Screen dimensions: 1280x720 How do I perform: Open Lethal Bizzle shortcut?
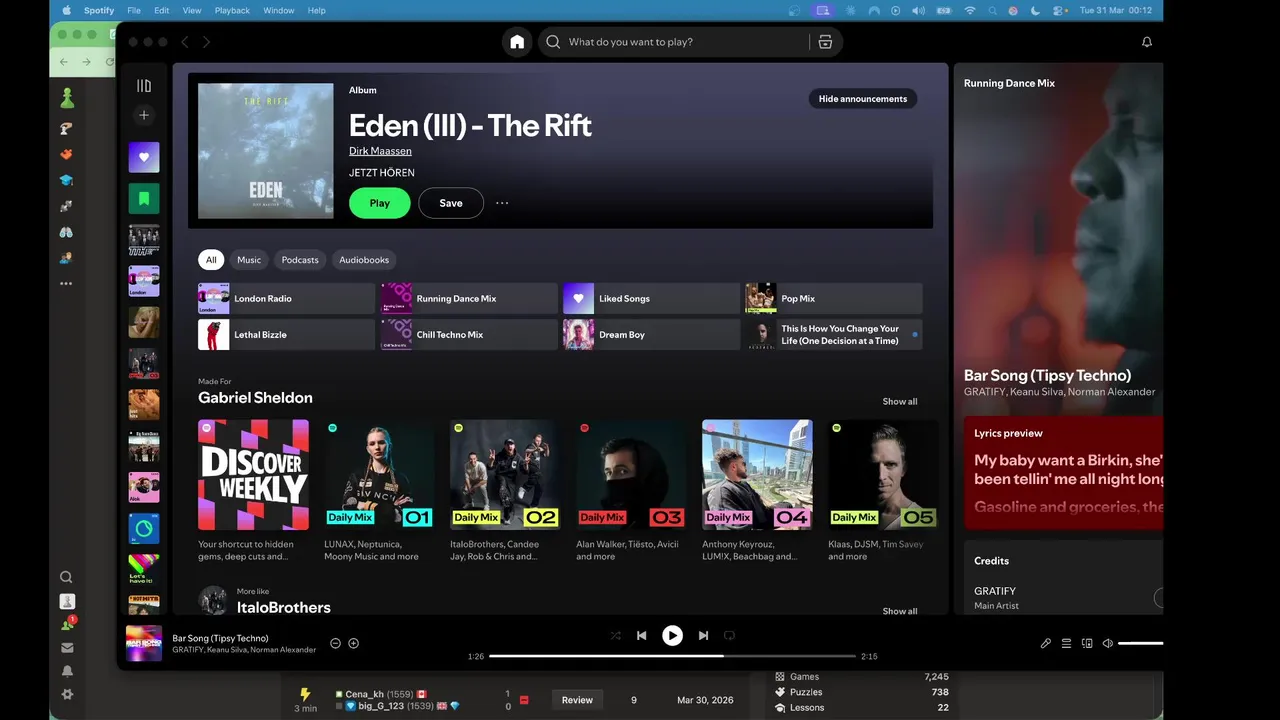pyautogui.click(x=286, y=335)
